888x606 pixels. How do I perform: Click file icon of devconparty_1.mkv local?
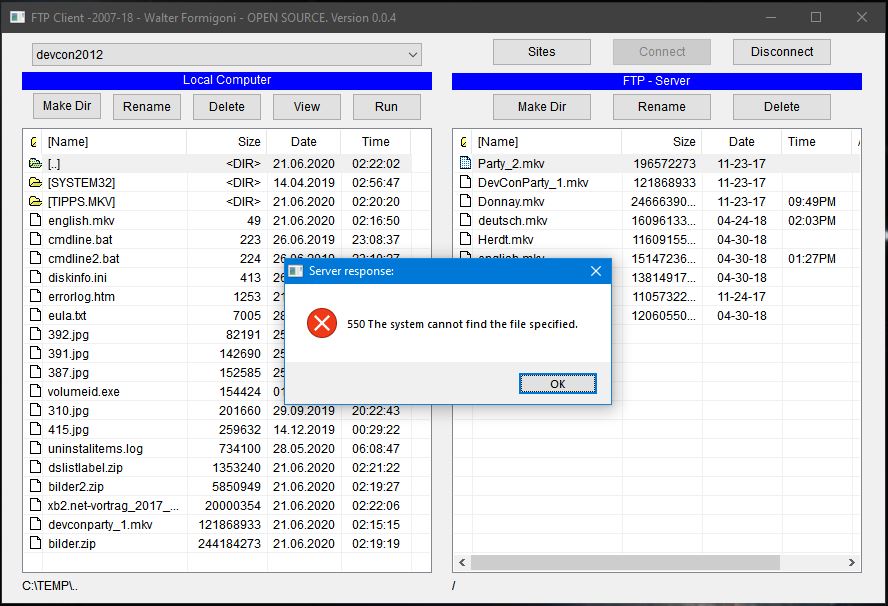pyautogui.click(x=35, y=524)
